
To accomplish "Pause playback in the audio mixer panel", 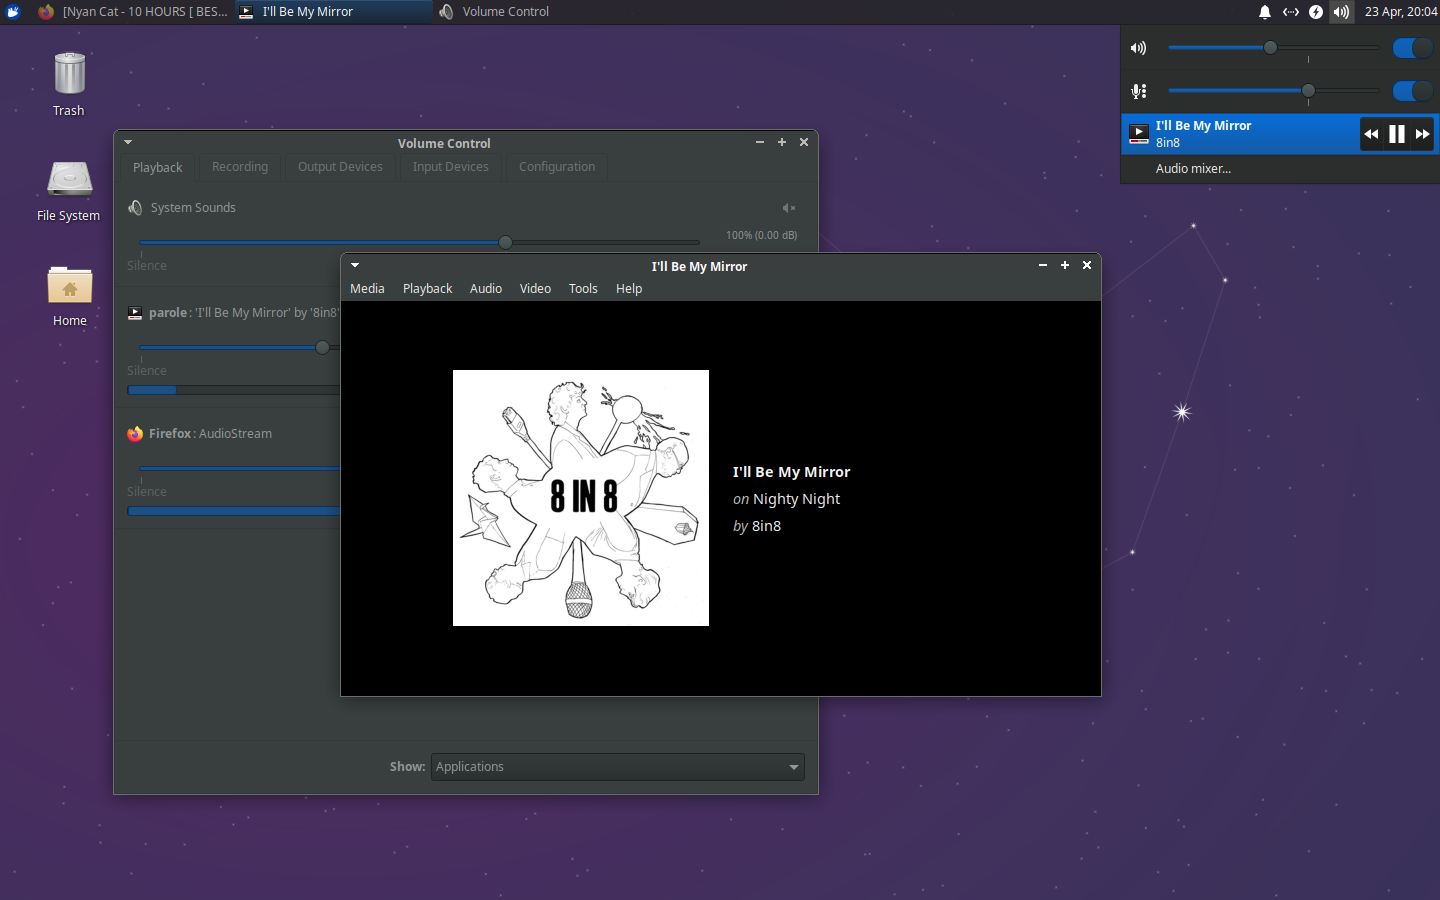I will click(1396, 133).
